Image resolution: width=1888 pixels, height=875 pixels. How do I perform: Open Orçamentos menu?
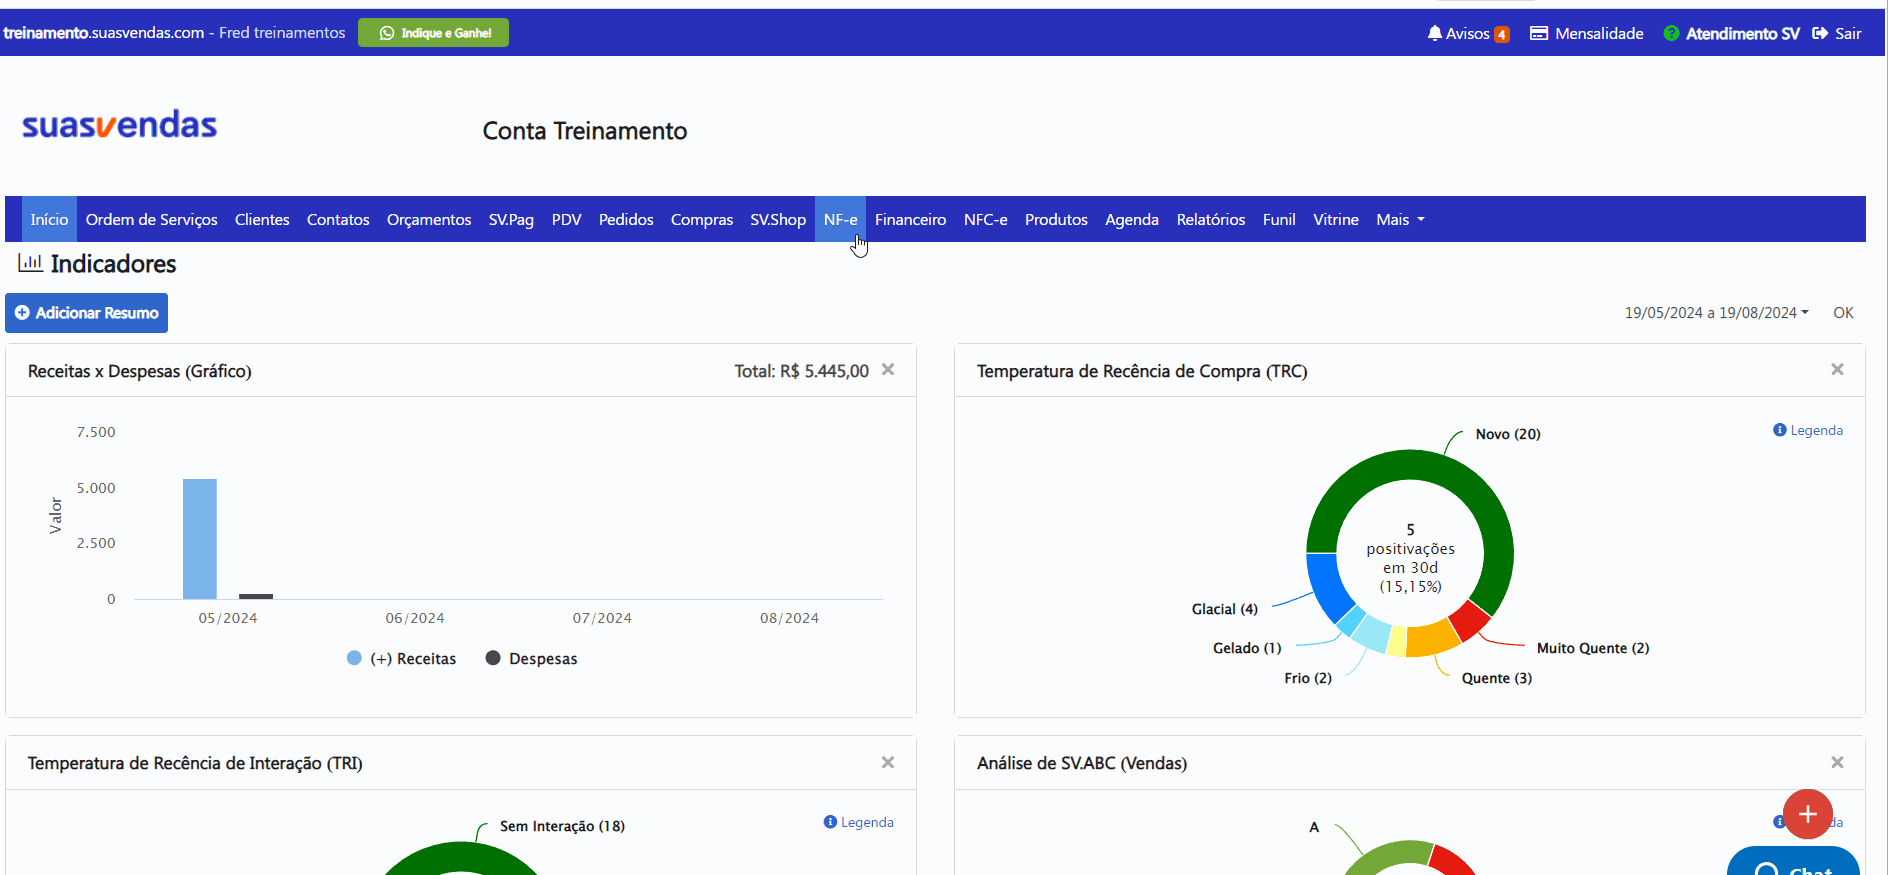(x=429, y=219)
